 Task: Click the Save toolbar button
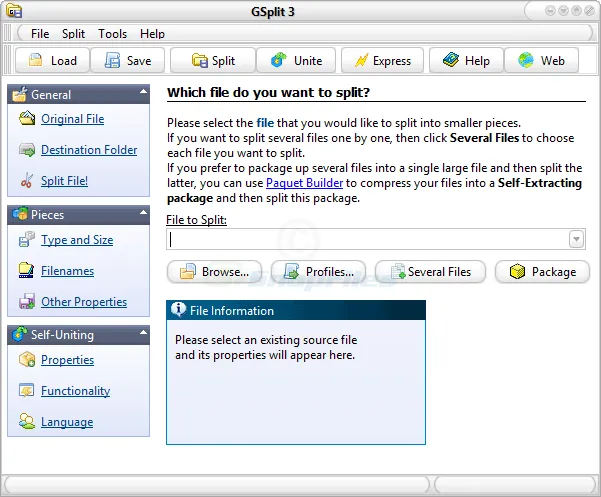(128, 61)
